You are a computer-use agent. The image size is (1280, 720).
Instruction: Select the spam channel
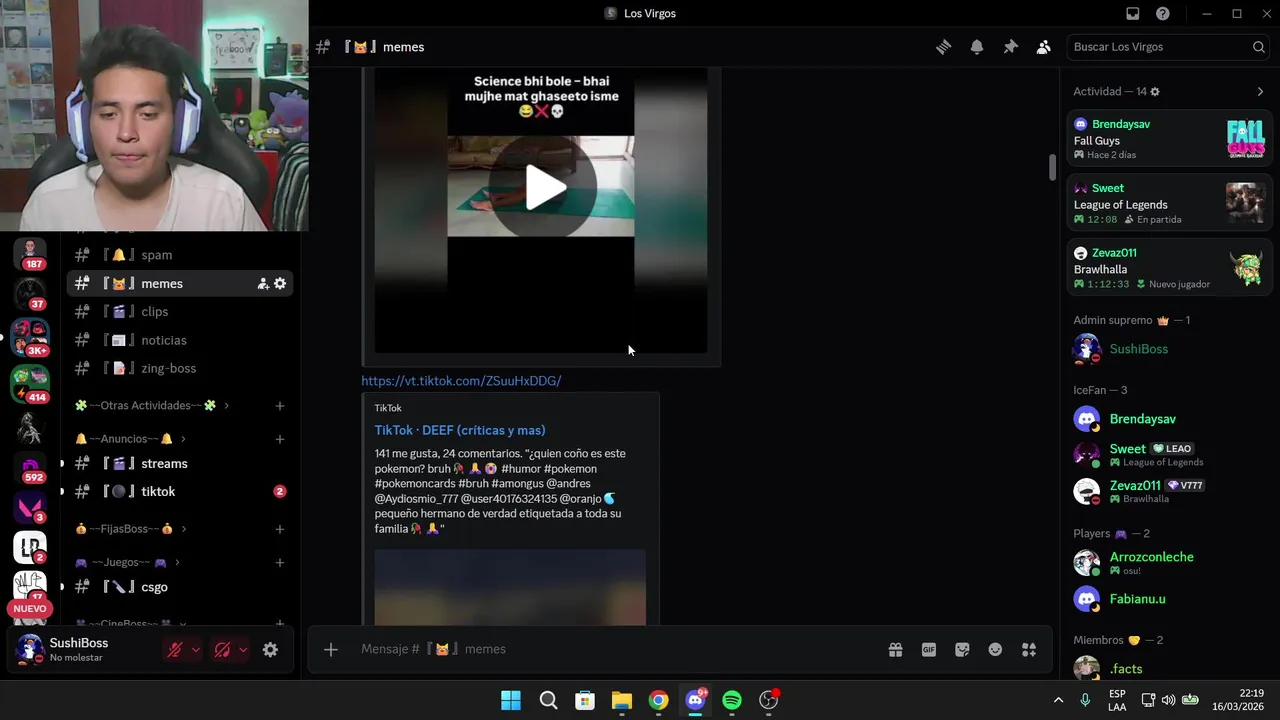tap(180, 255)
